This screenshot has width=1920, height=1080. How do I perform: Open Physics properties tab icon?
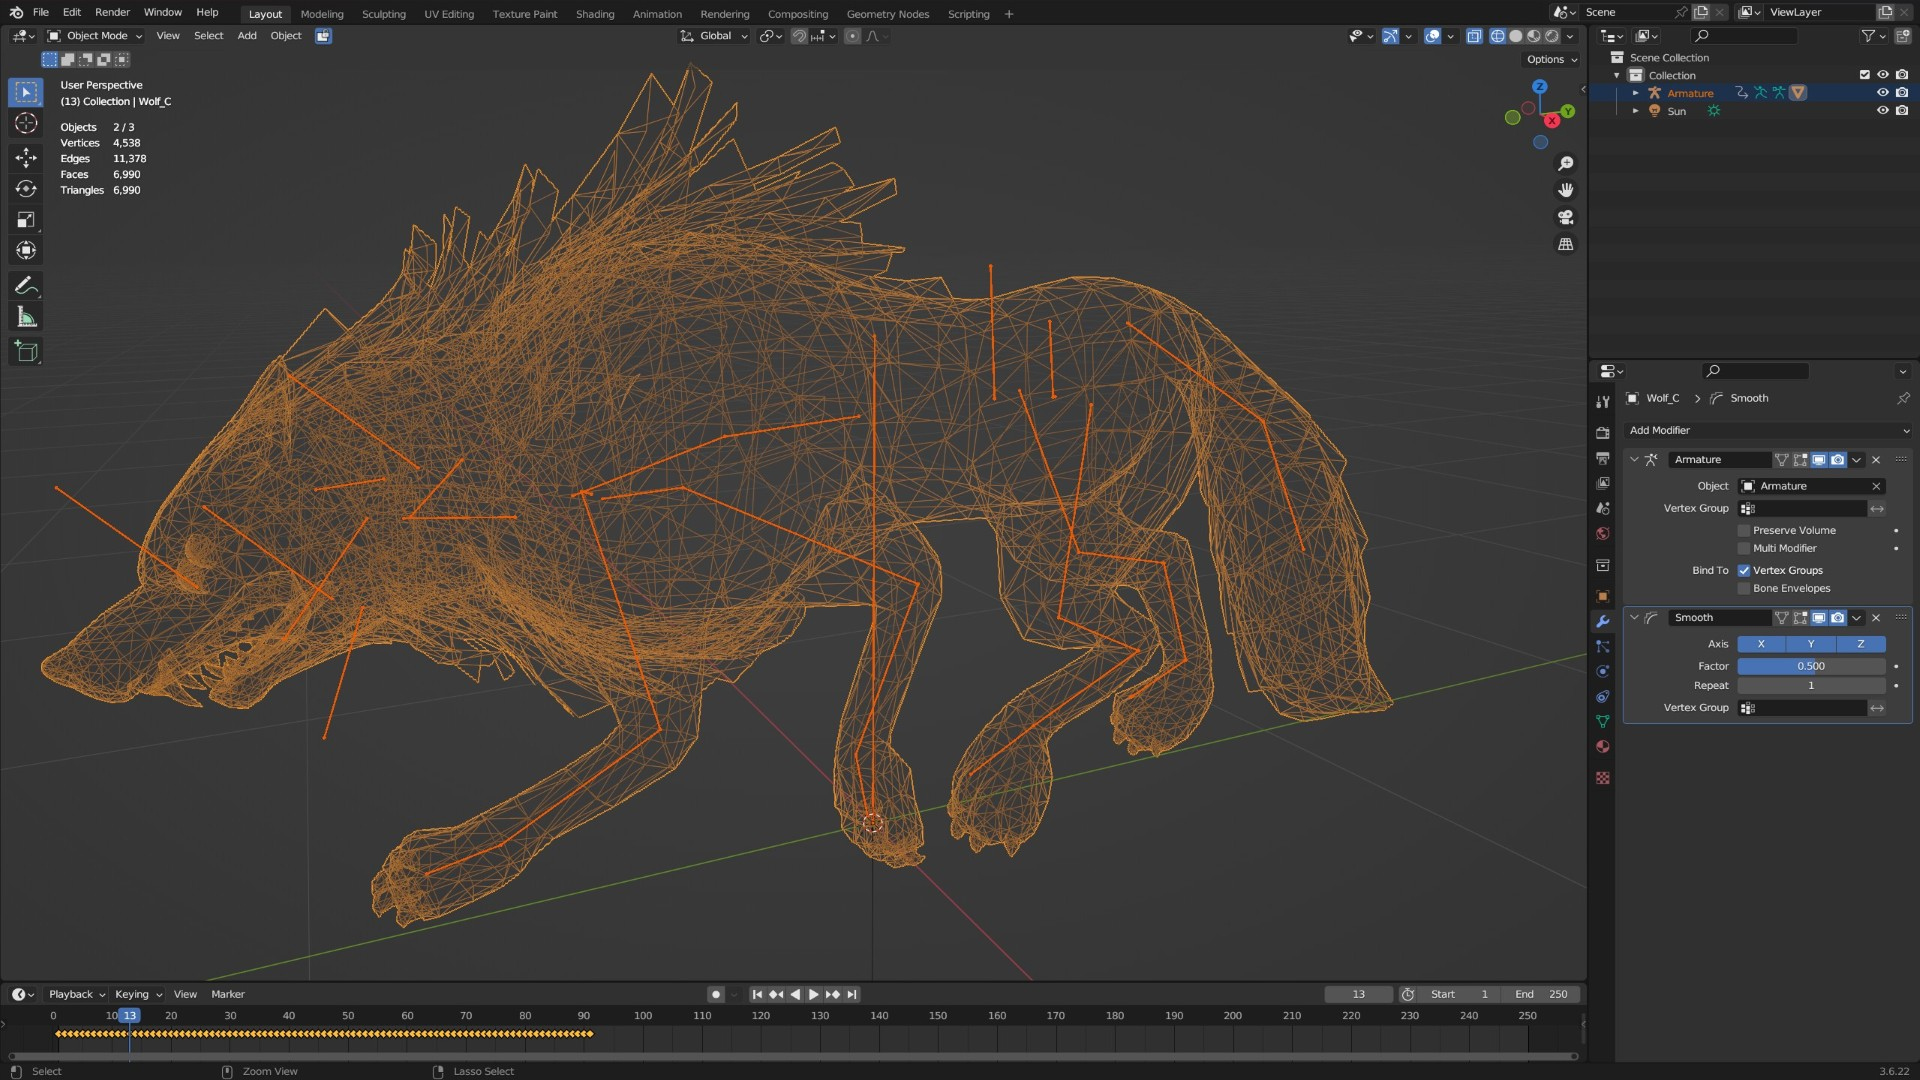[1603, 672]
